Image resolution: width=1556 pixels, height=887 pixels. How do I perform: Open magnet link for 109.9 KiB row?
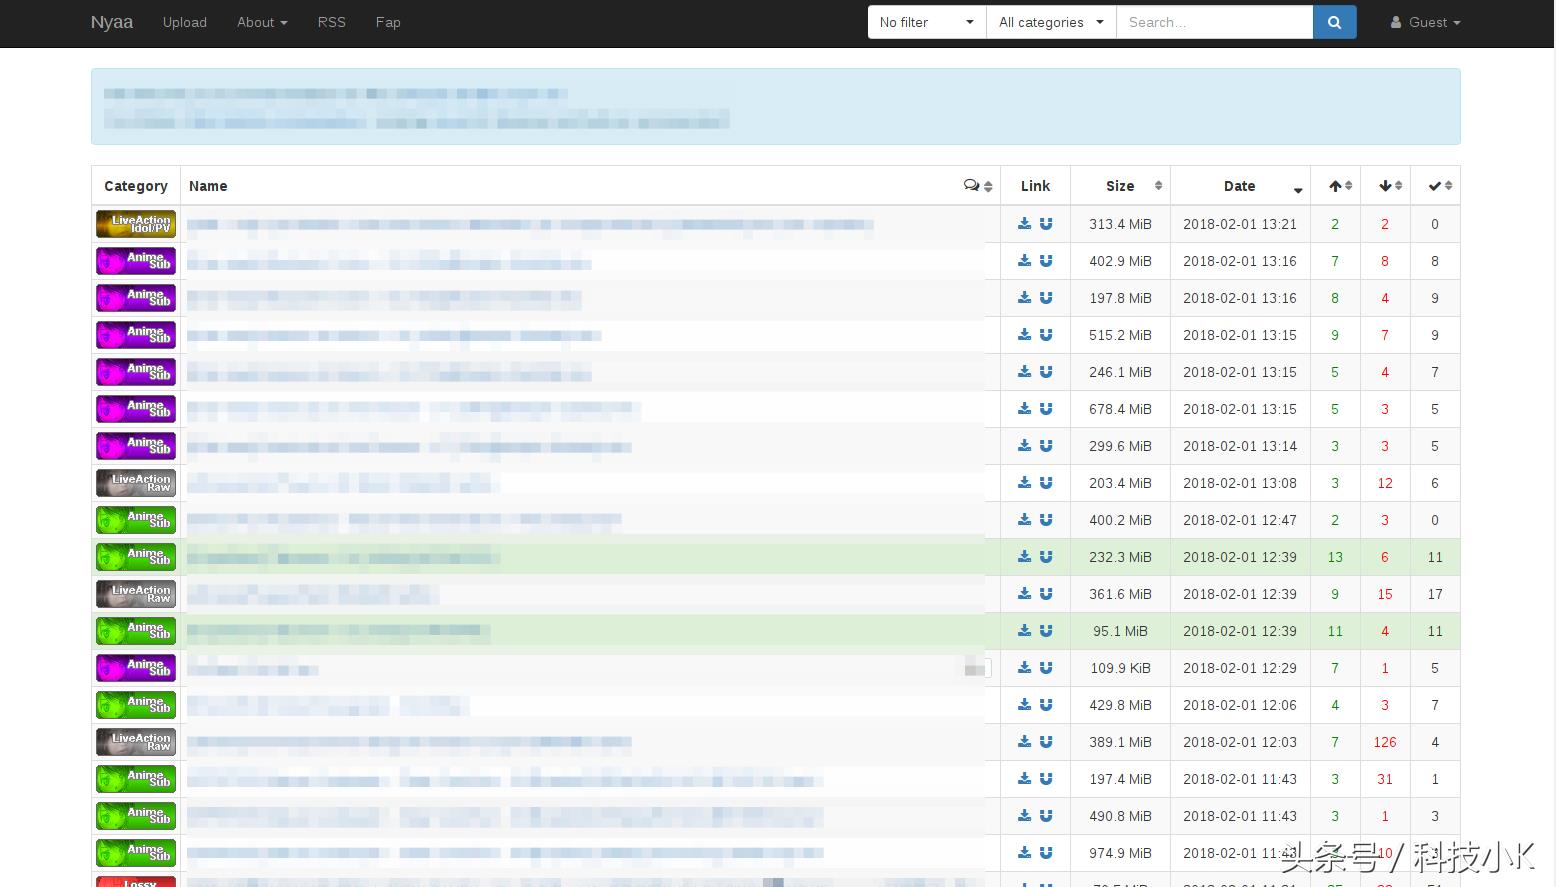pos(1046,668)
